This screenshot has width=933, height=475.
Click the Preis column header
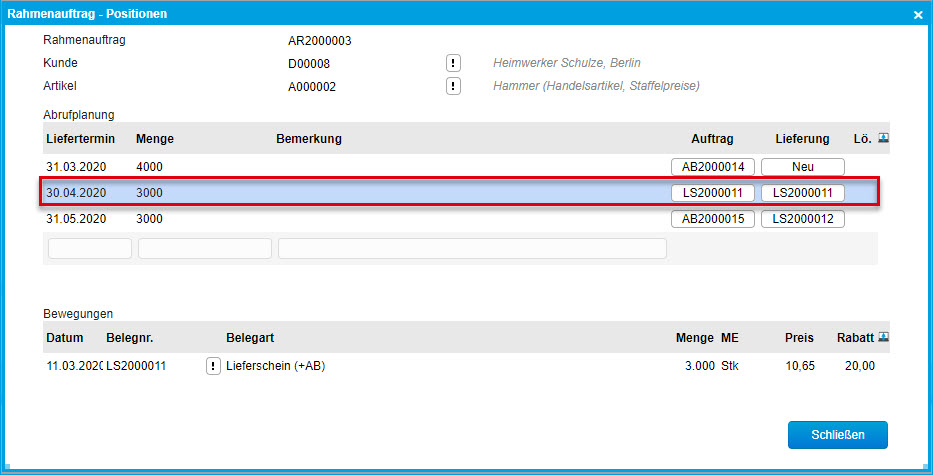[799, 338]
